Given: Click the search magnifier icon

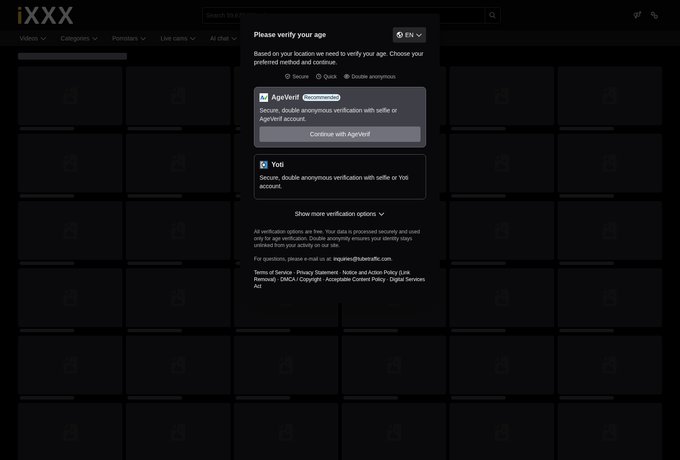Looking at the screenshot, I should pos(492,15).
